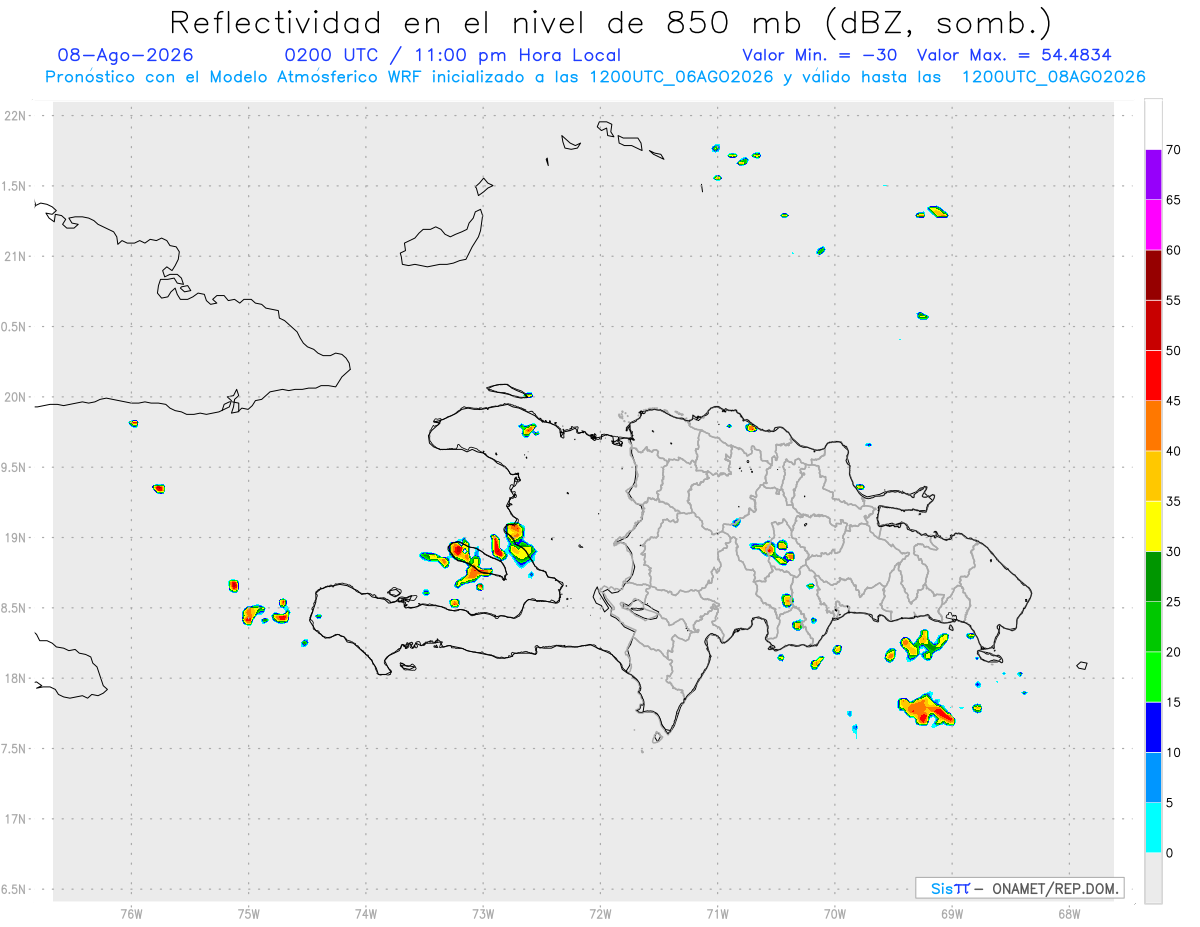Click the '22N' latitude label

pyautogui.click(x=16, y=116)
